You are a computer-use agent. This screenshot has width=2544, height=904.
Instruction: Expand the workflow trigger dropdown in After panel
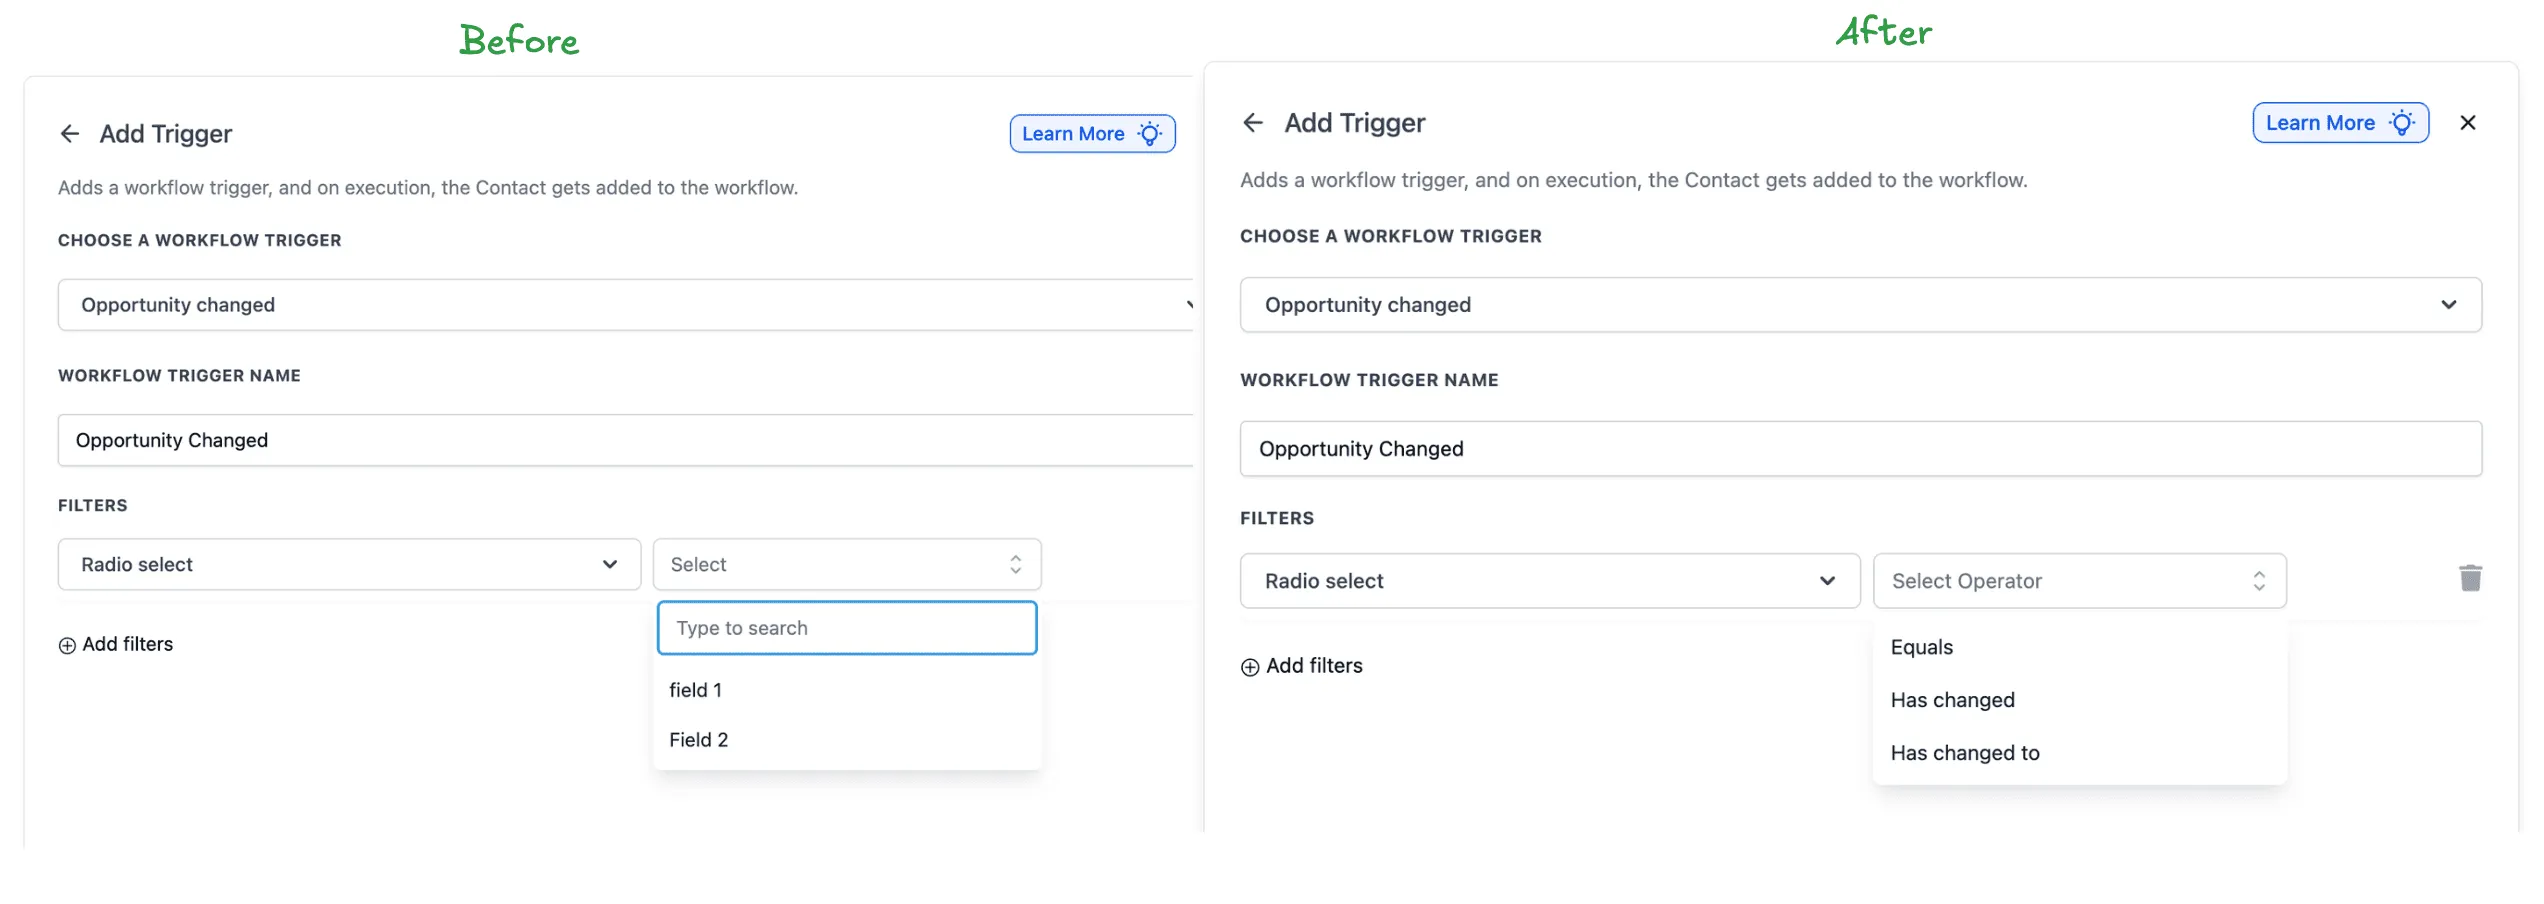[x=2448, y=304]
